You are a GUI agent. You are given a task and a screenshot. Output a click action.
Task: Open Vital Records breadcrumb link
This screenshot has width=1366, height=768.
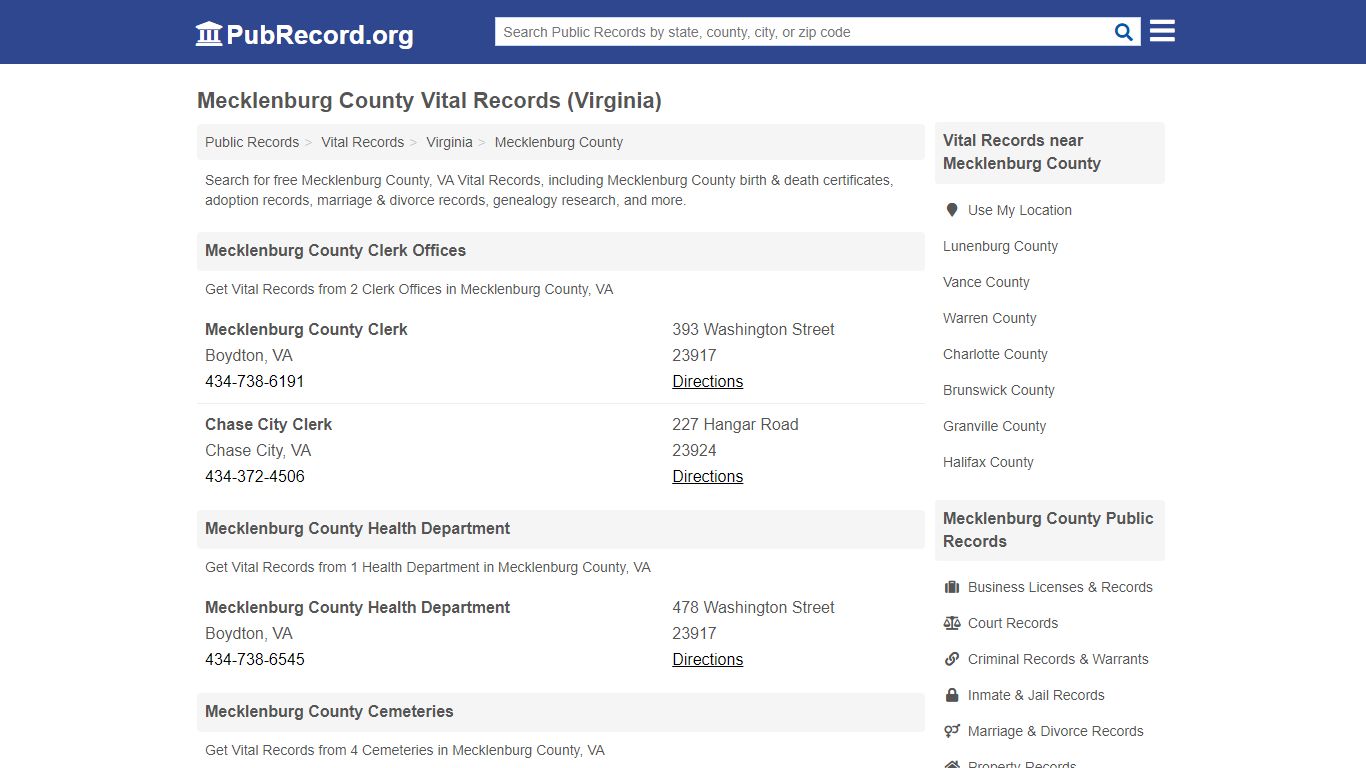tap(362, 142)
